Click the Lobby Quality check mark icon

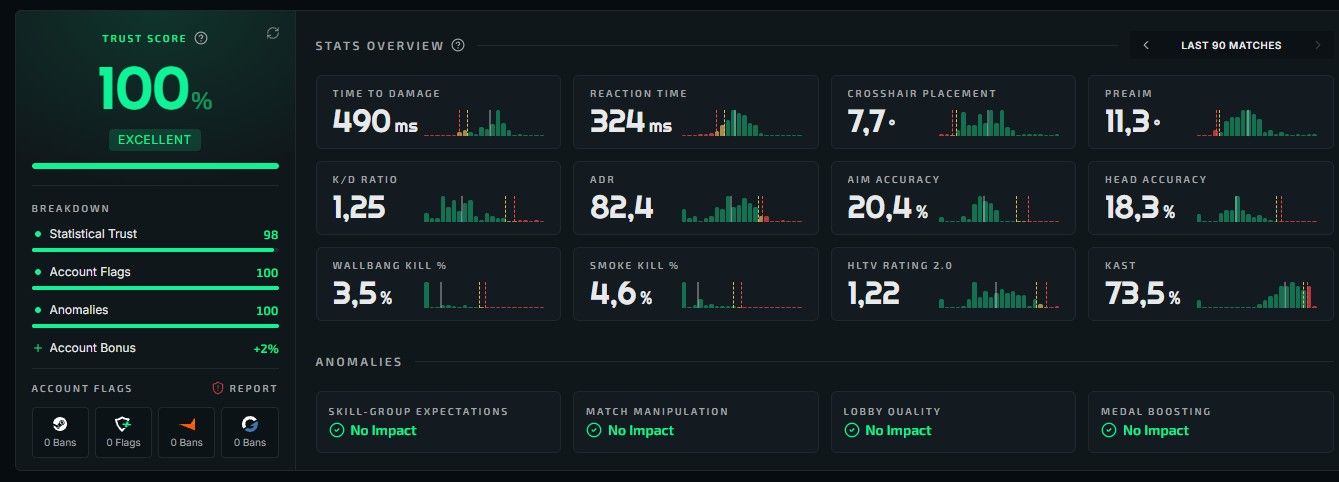pos(851,431)
